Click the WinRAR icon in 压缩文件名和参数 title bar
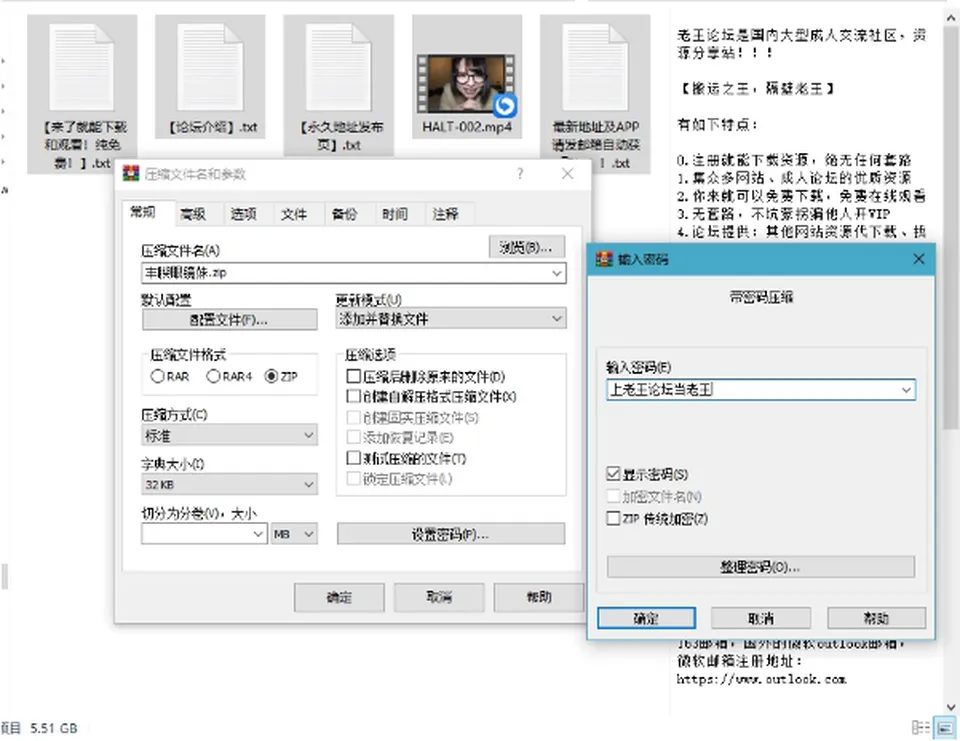Screen dimensions: 960x741 [x=131, y=174]
